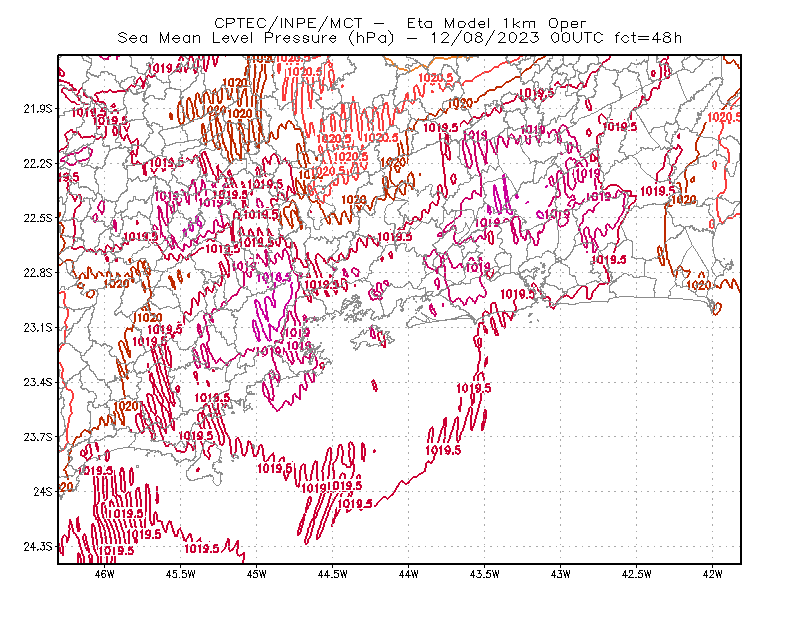Click the 24S latitude axis label
The width and height of the screenshot is (800, 618).
(x=43, y=491)
